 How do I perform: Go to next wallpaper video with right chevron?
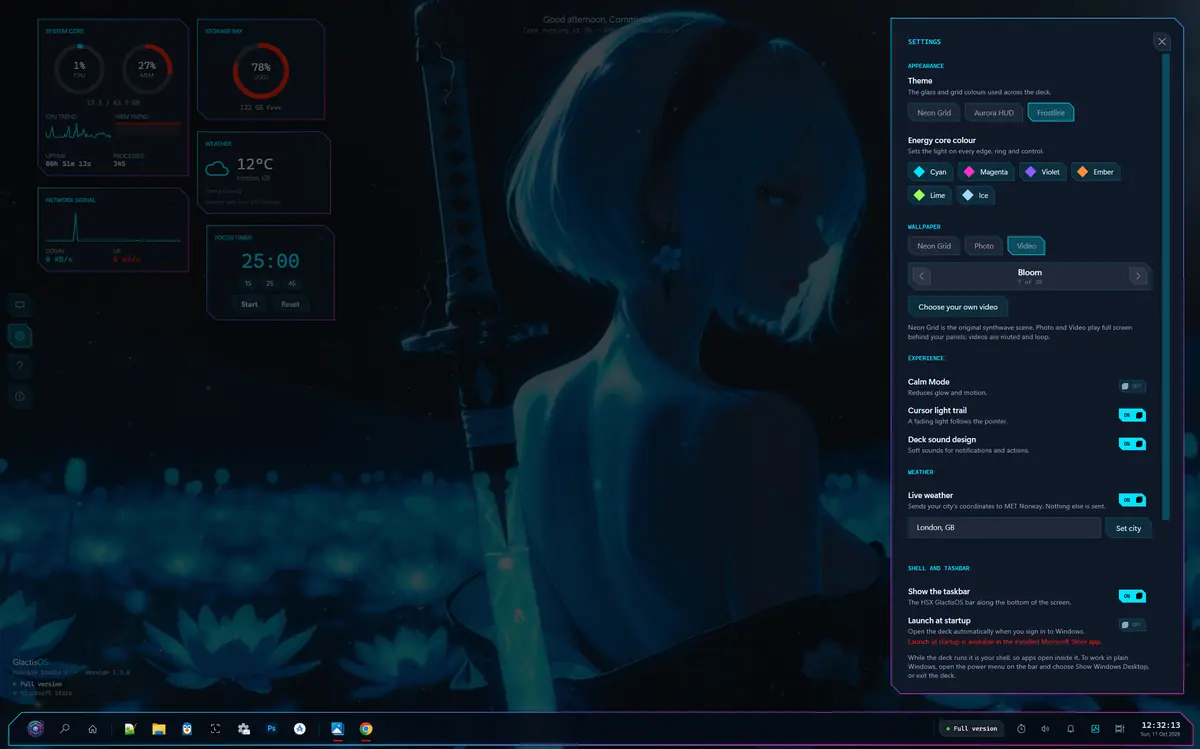pyautogui.click(x=1137, y=276)
